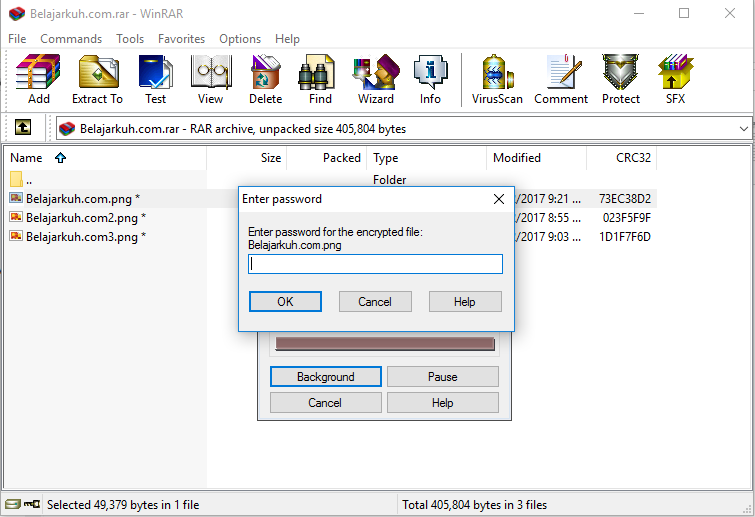Pause the extraction progress

pyautogui.click(x=443, y=376)
